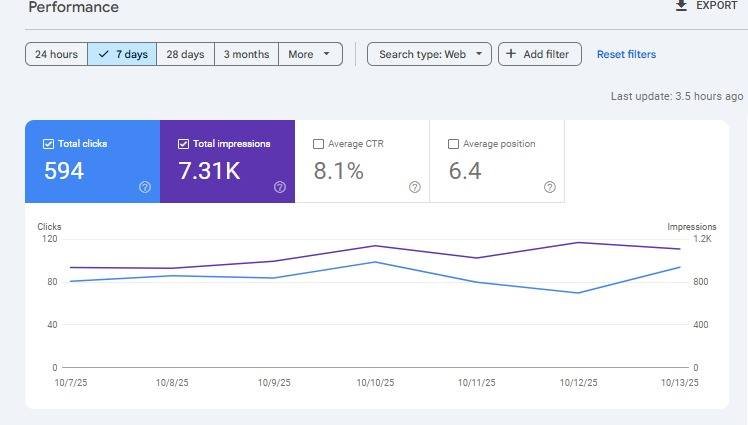Viewport: 748px width, 425px height.
Task: Click the plus icon in Add filter
Action: click(510, 54)
